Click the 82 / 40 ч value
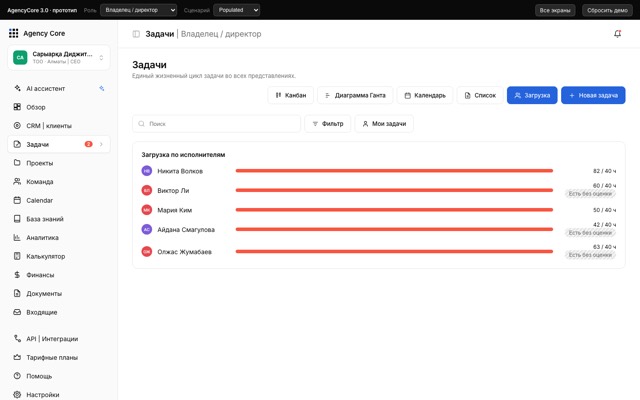This screenshot has width=640, height=400. (604, 171)
